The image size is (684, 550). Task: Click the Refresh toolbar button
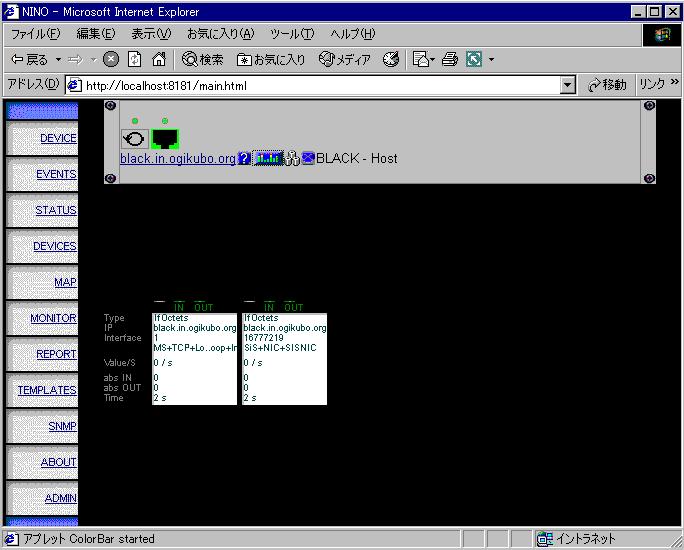[134, 60]
